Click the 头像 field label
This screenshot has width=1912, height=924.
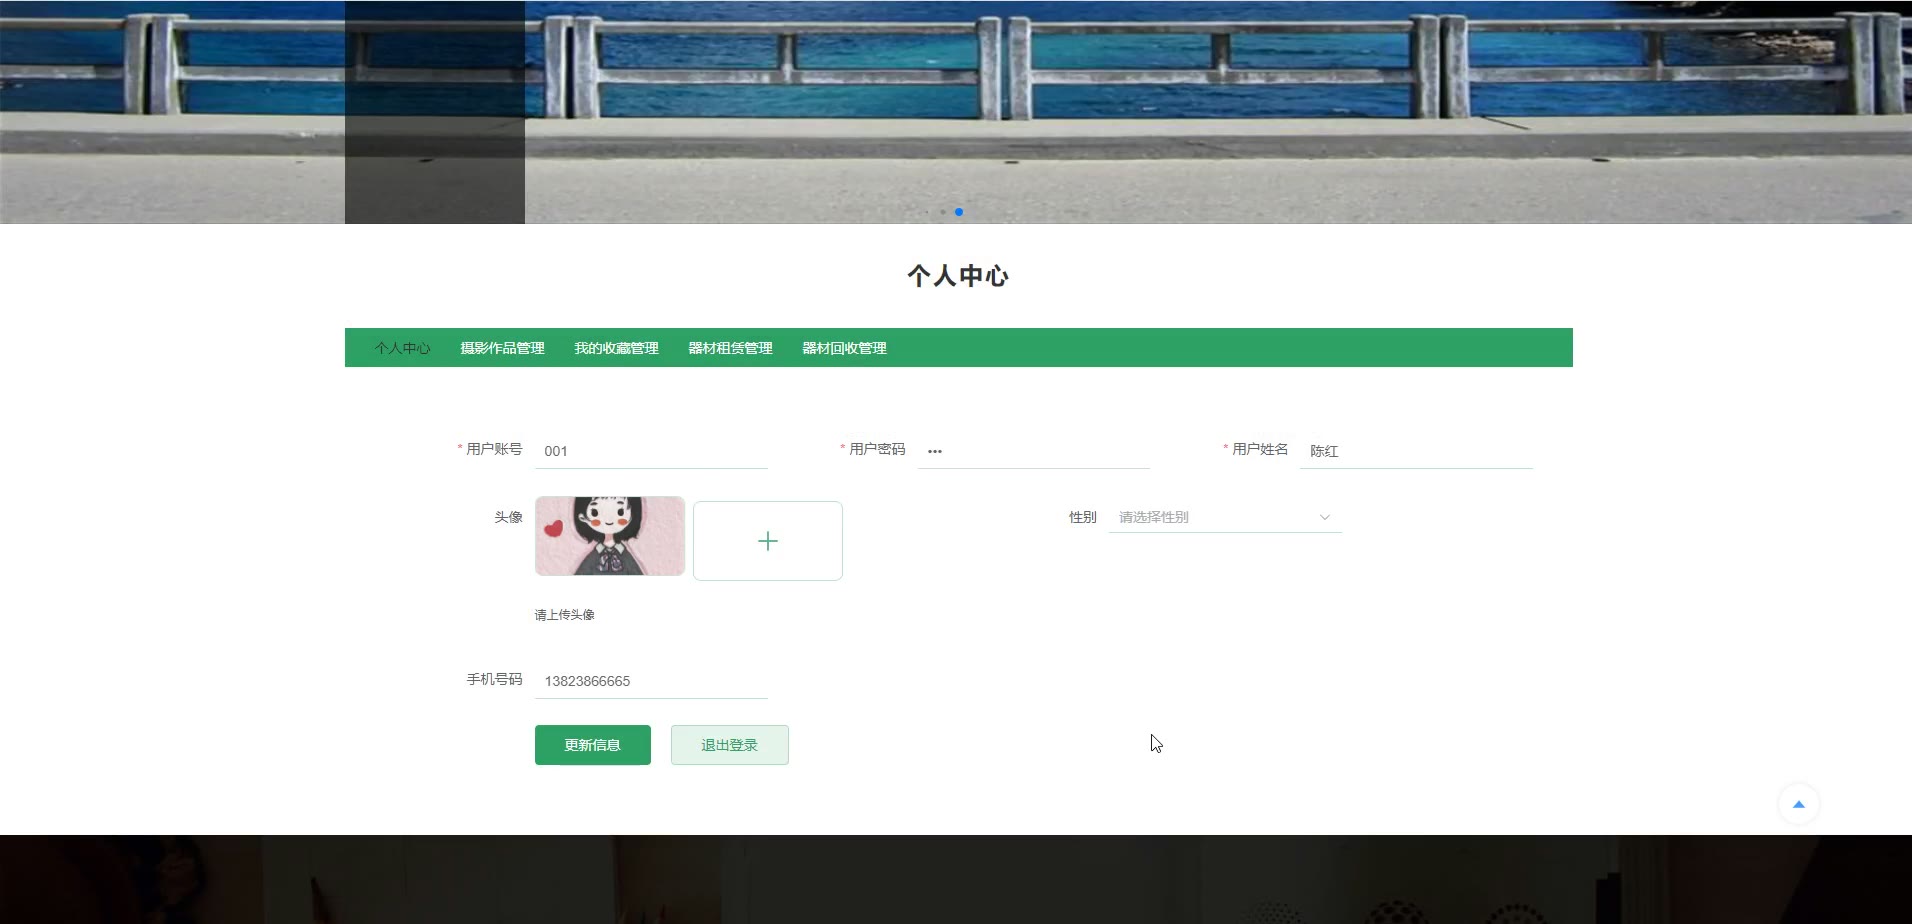(x=508, y=517)
